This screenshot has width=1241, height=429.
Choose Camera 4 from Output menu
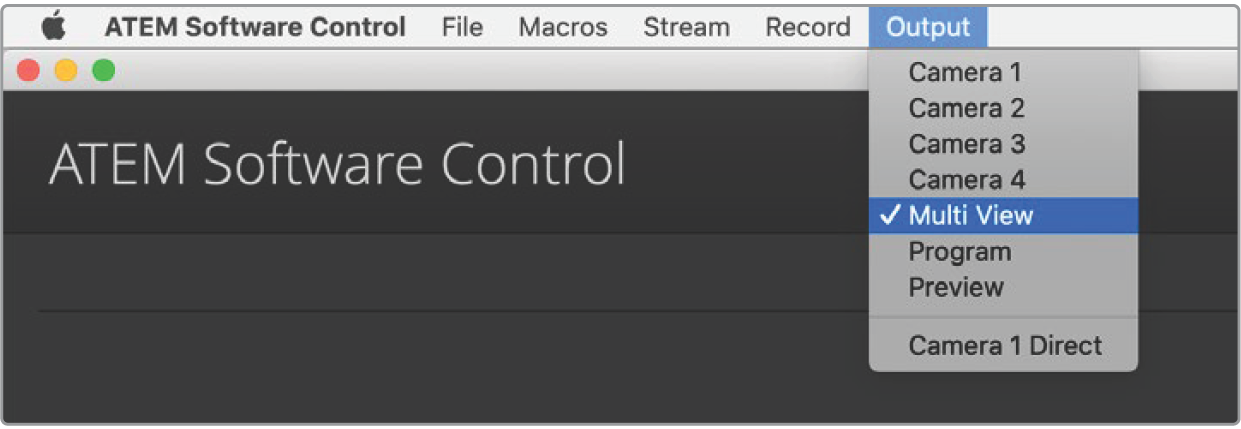point(966,180)
